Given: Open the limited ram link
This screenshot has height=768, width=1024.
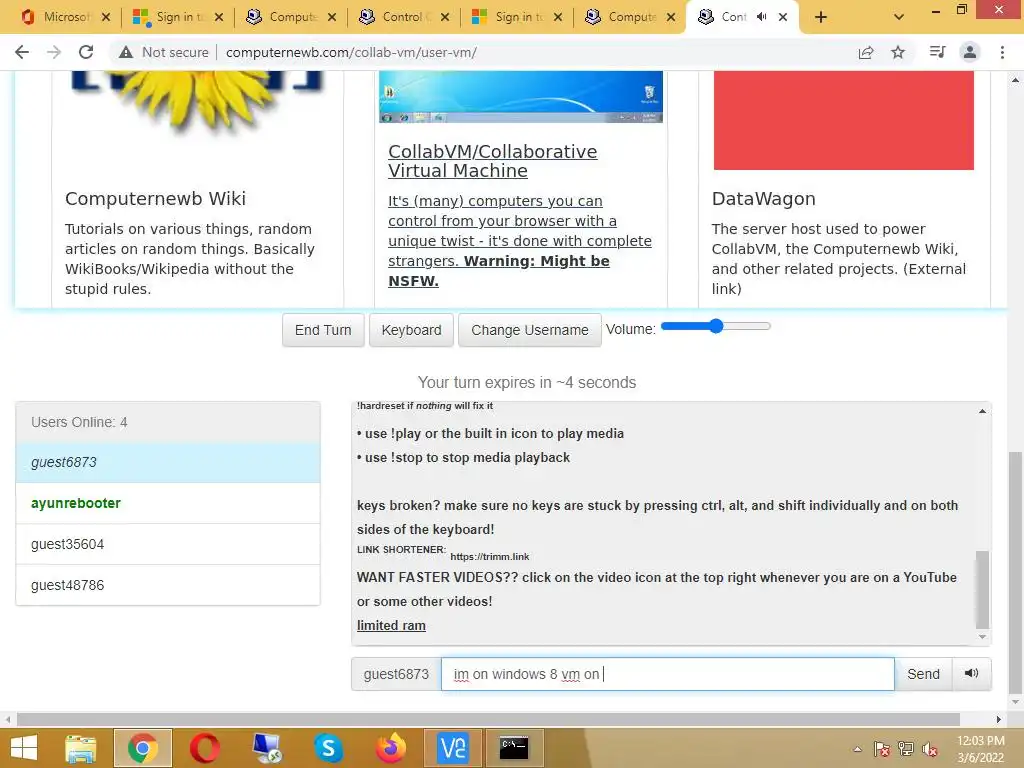Looking at the screenshot, I should (391, 626).
